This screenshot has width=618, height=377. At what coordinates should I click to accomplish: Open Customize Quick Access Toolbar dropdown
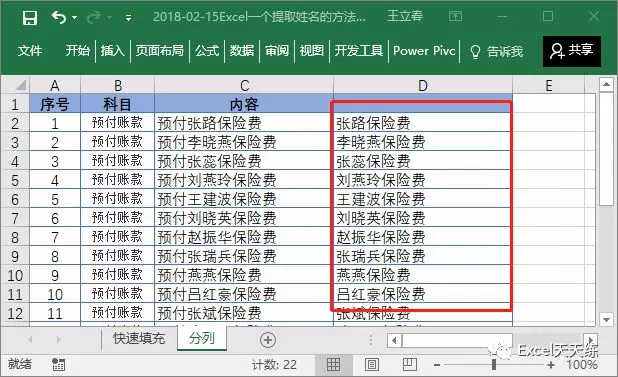128,18
